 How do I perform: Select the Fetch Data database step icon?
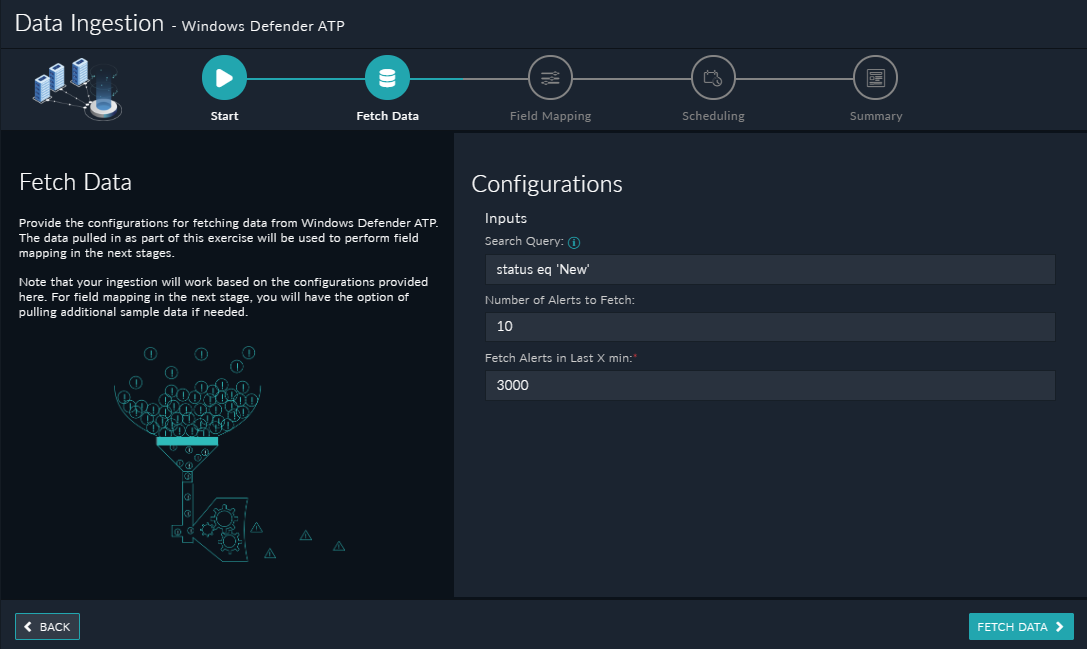point(387,77)
